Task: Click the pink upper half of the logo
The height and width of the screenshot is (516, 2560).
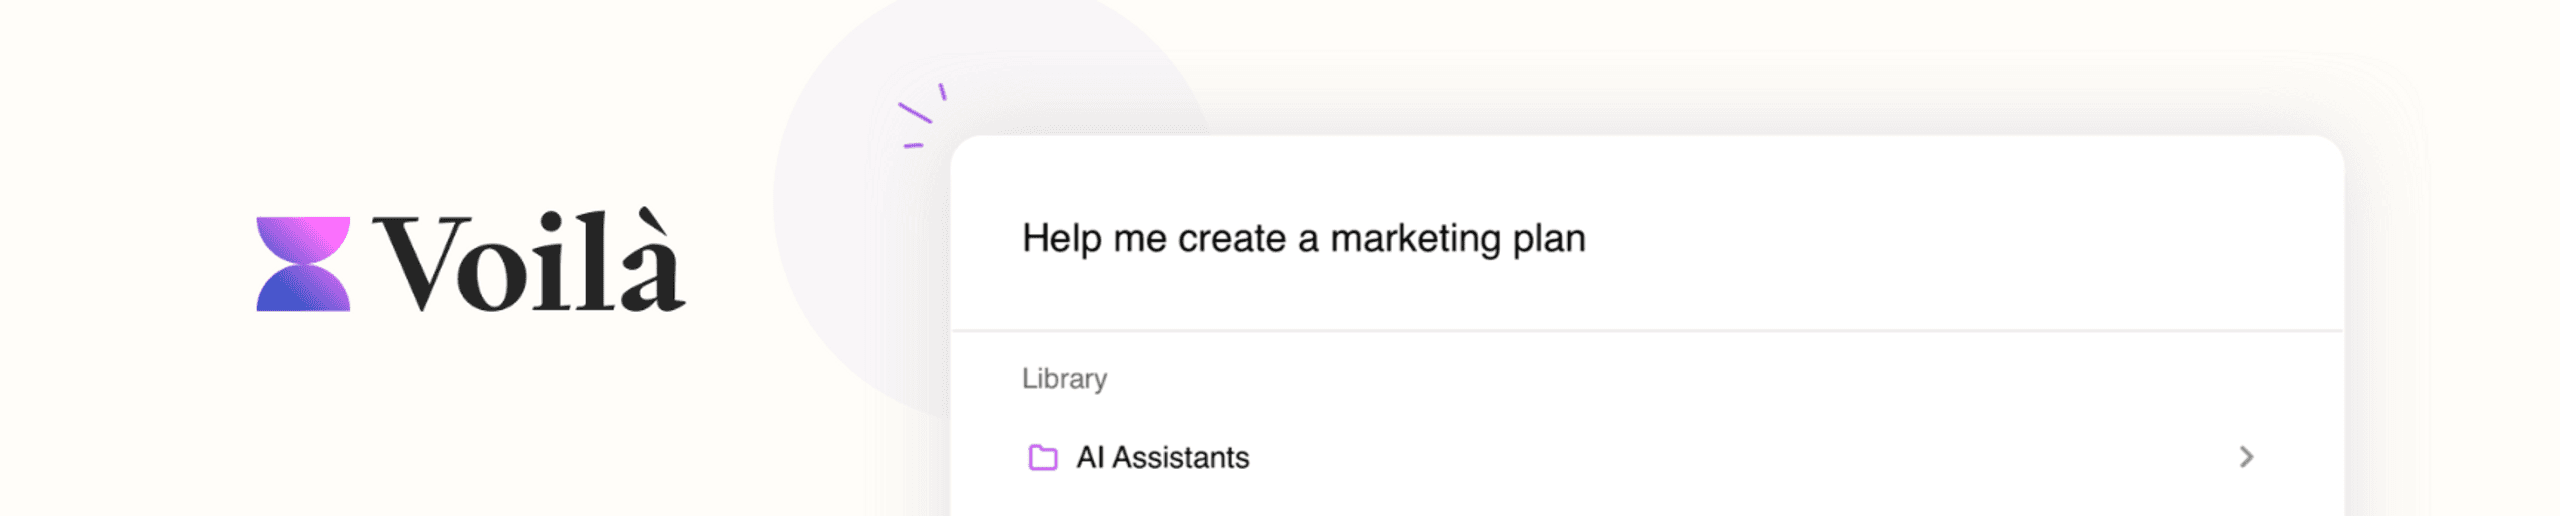Action: [x=303, y=239]
